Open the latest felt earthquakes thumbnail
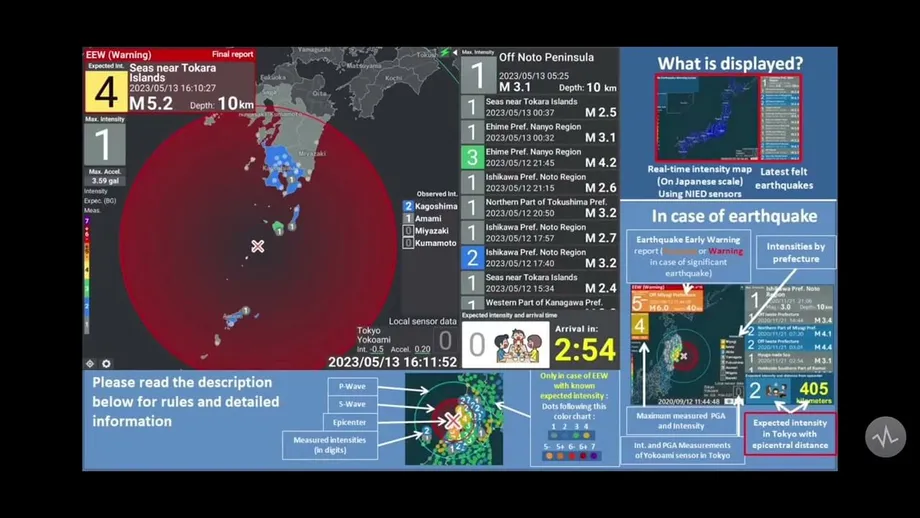The width and height of the screenshot is (920, 518). click(x=782, y=117)
